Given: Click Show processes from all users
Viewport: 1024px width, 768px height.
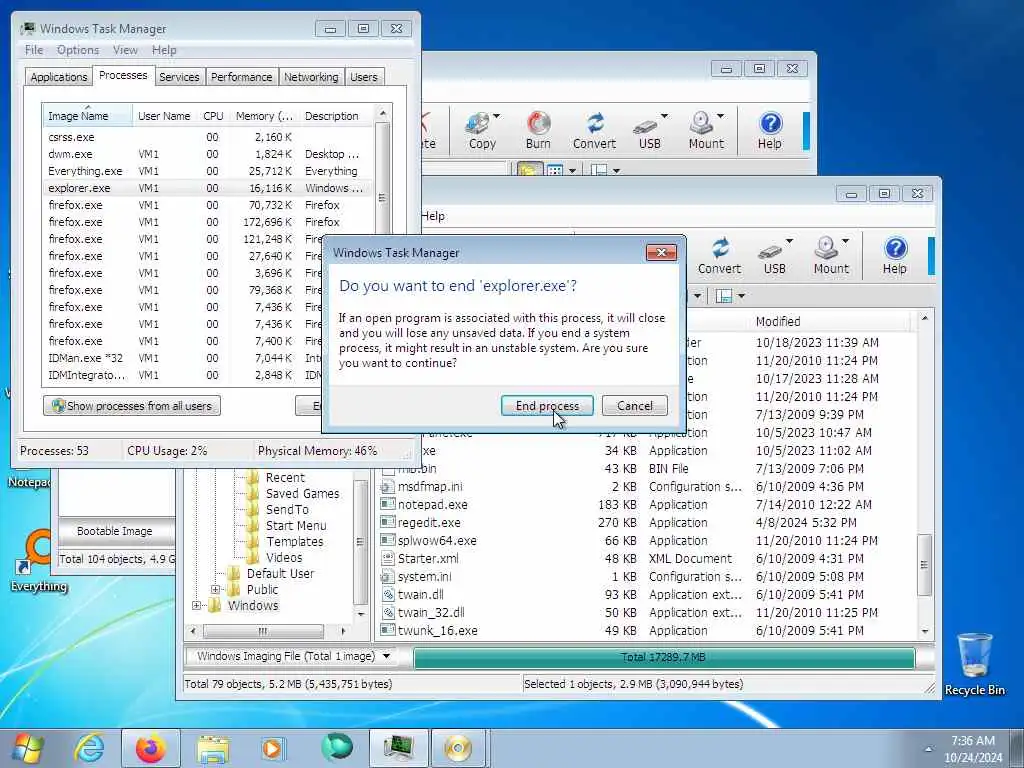Looking at the screenshot, I should tap(132, 406).
